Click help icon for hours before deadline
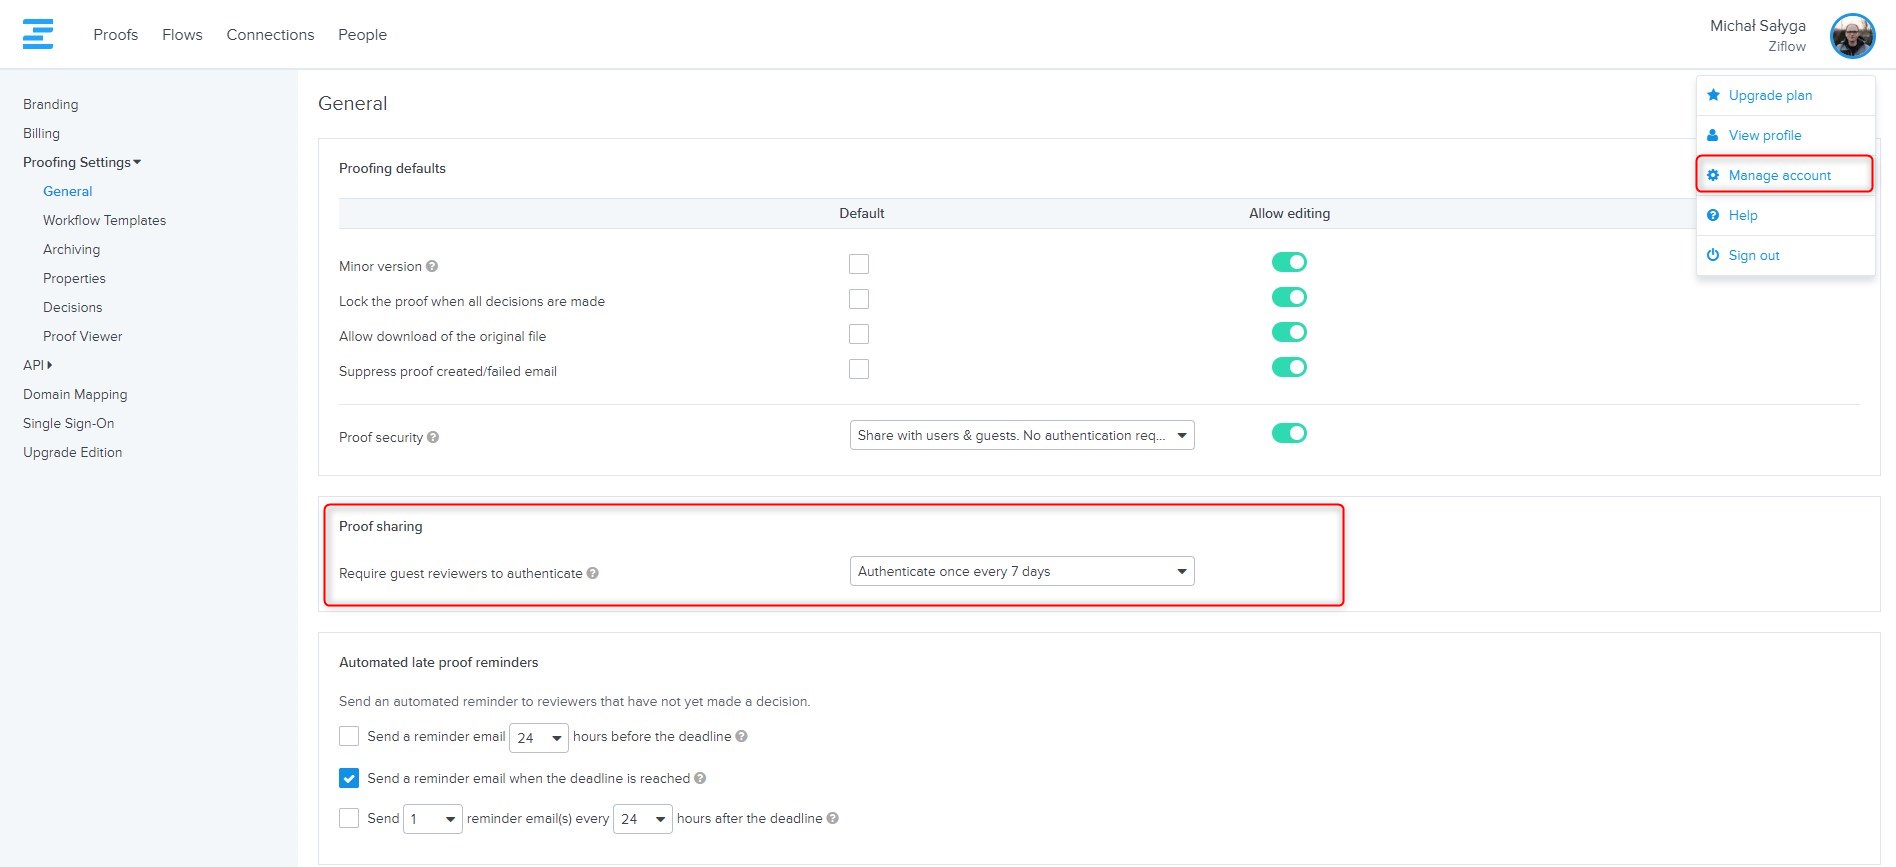Viewport: 1896px width, 867px height. [x=742, y=736]
